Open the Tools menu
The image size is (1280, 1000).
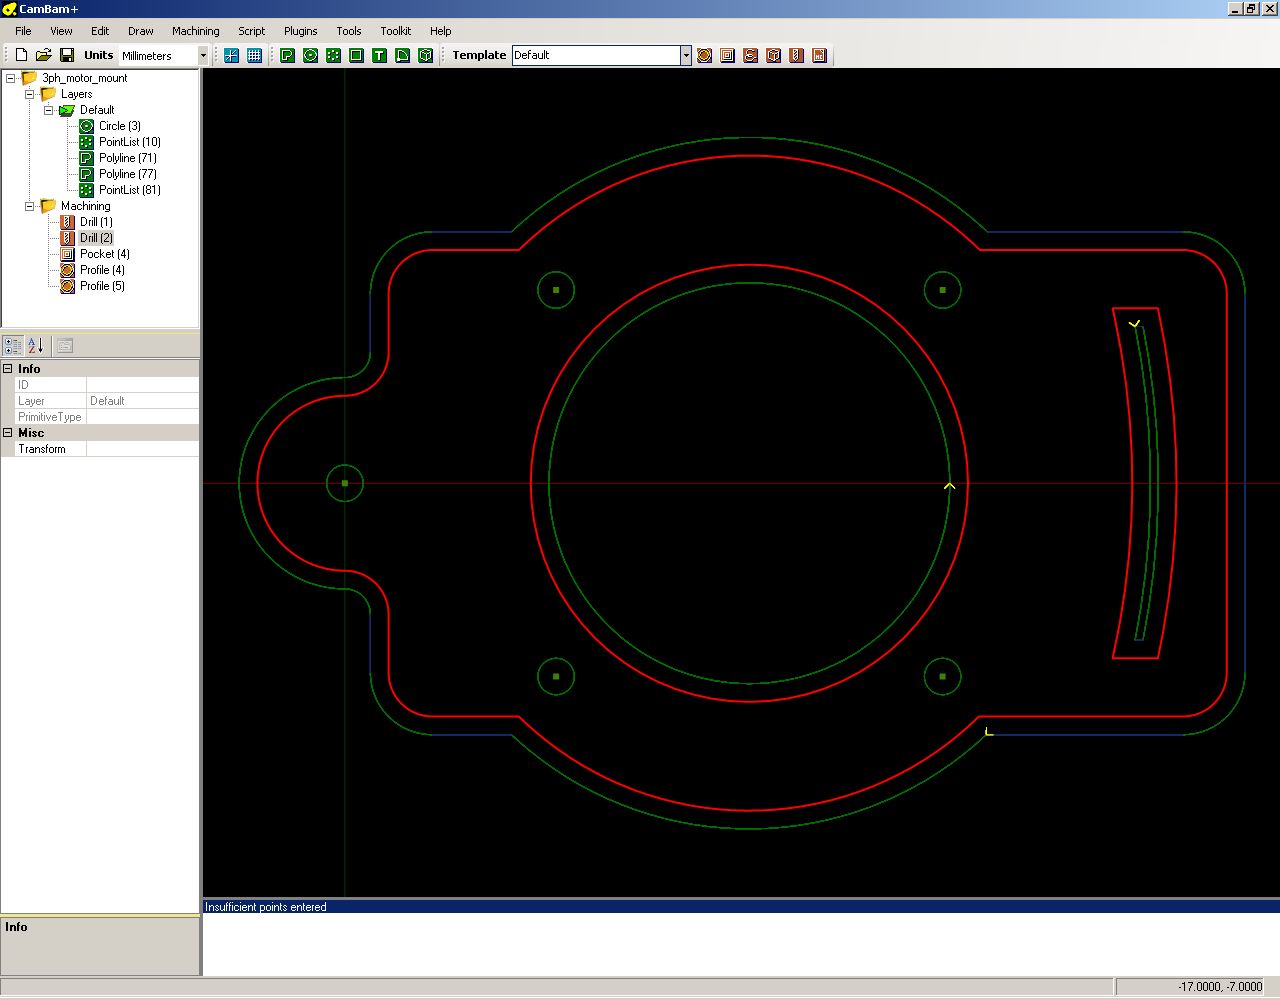click(349, 31)
